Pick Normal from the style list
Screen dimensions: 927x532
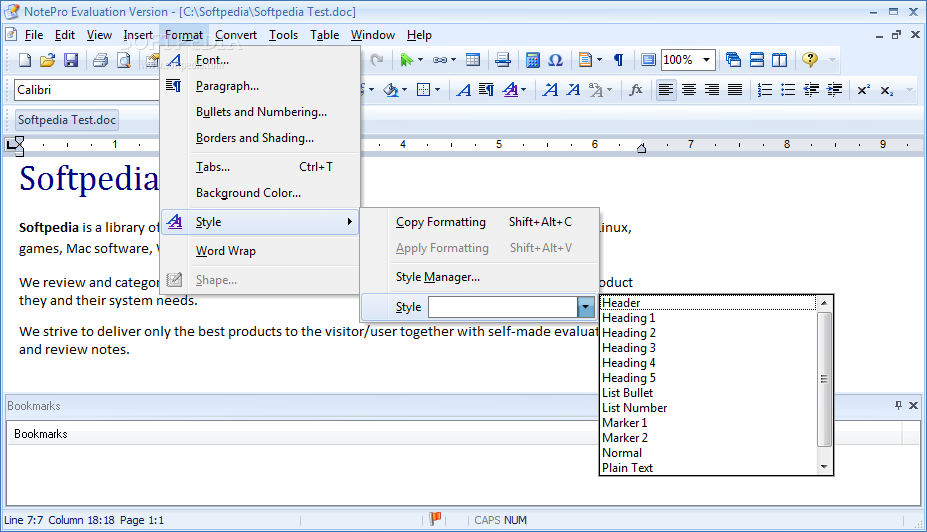(x=622, y=453)
